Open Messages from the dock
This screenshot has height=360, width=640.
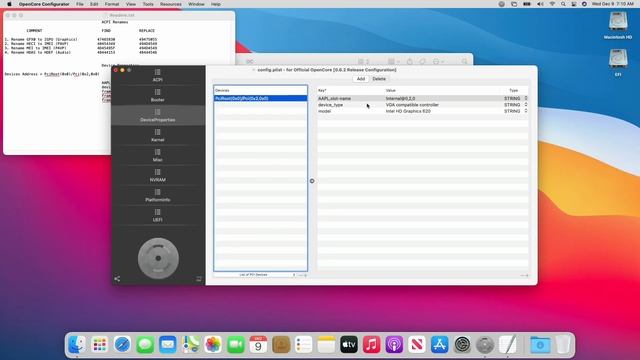pos(145,345)
